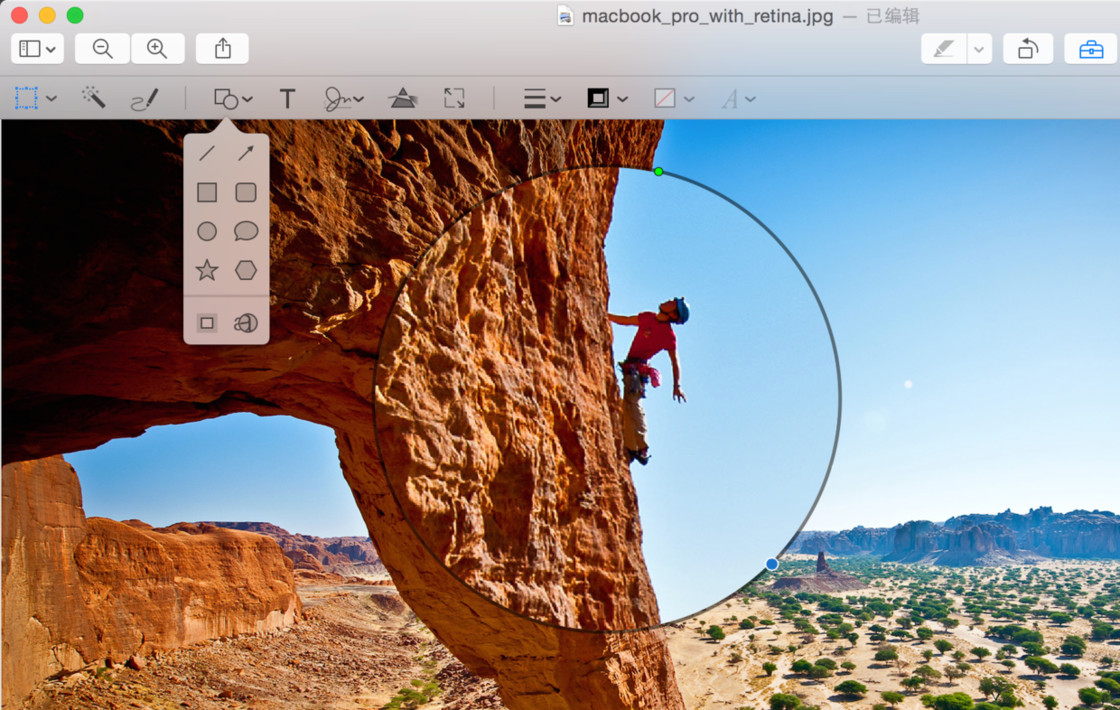Choose the arrow shape from the shapes menu
Viewport: 1120px width, 710px height.
pos(246,153)
